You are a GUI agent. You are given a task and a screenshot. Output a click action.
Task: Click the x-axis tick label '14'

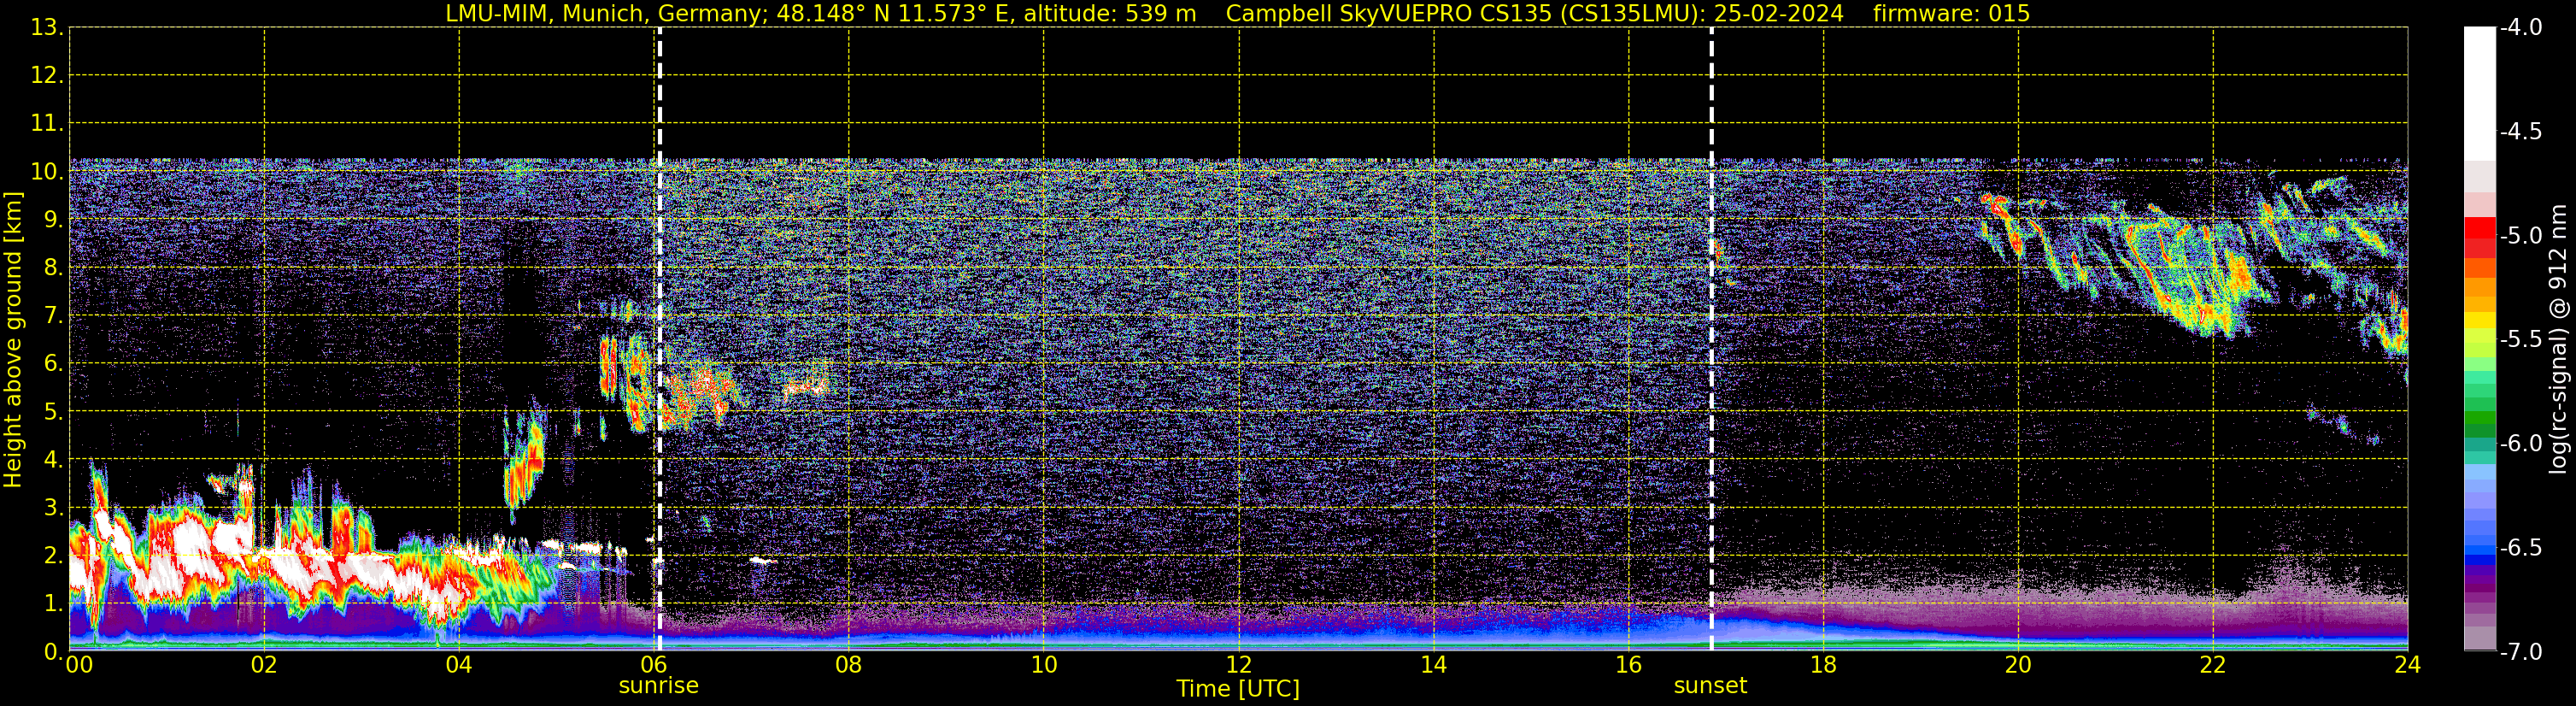coord(1433,665)
